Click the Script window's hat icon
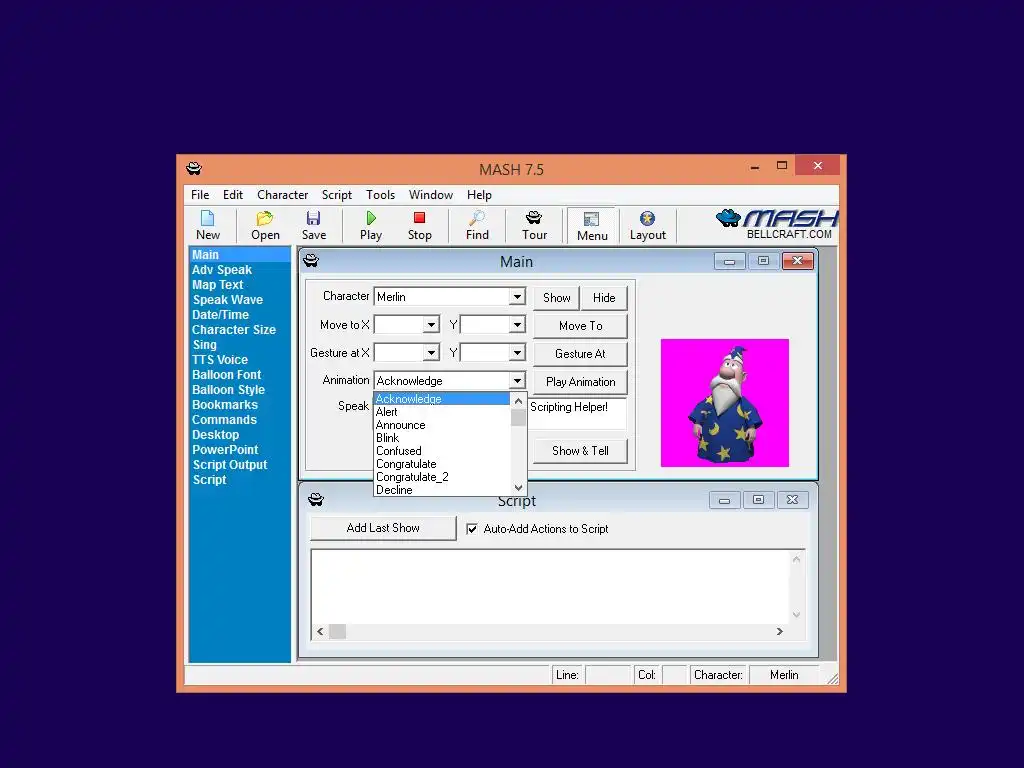1024x768 pixels. click(316, 500)
